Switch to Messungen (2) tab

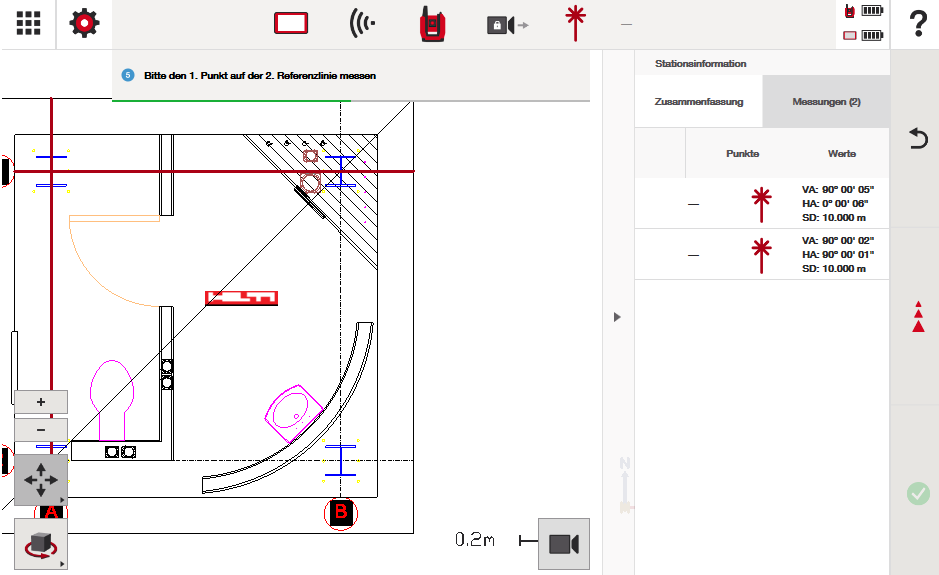click(x=826, y=102)
